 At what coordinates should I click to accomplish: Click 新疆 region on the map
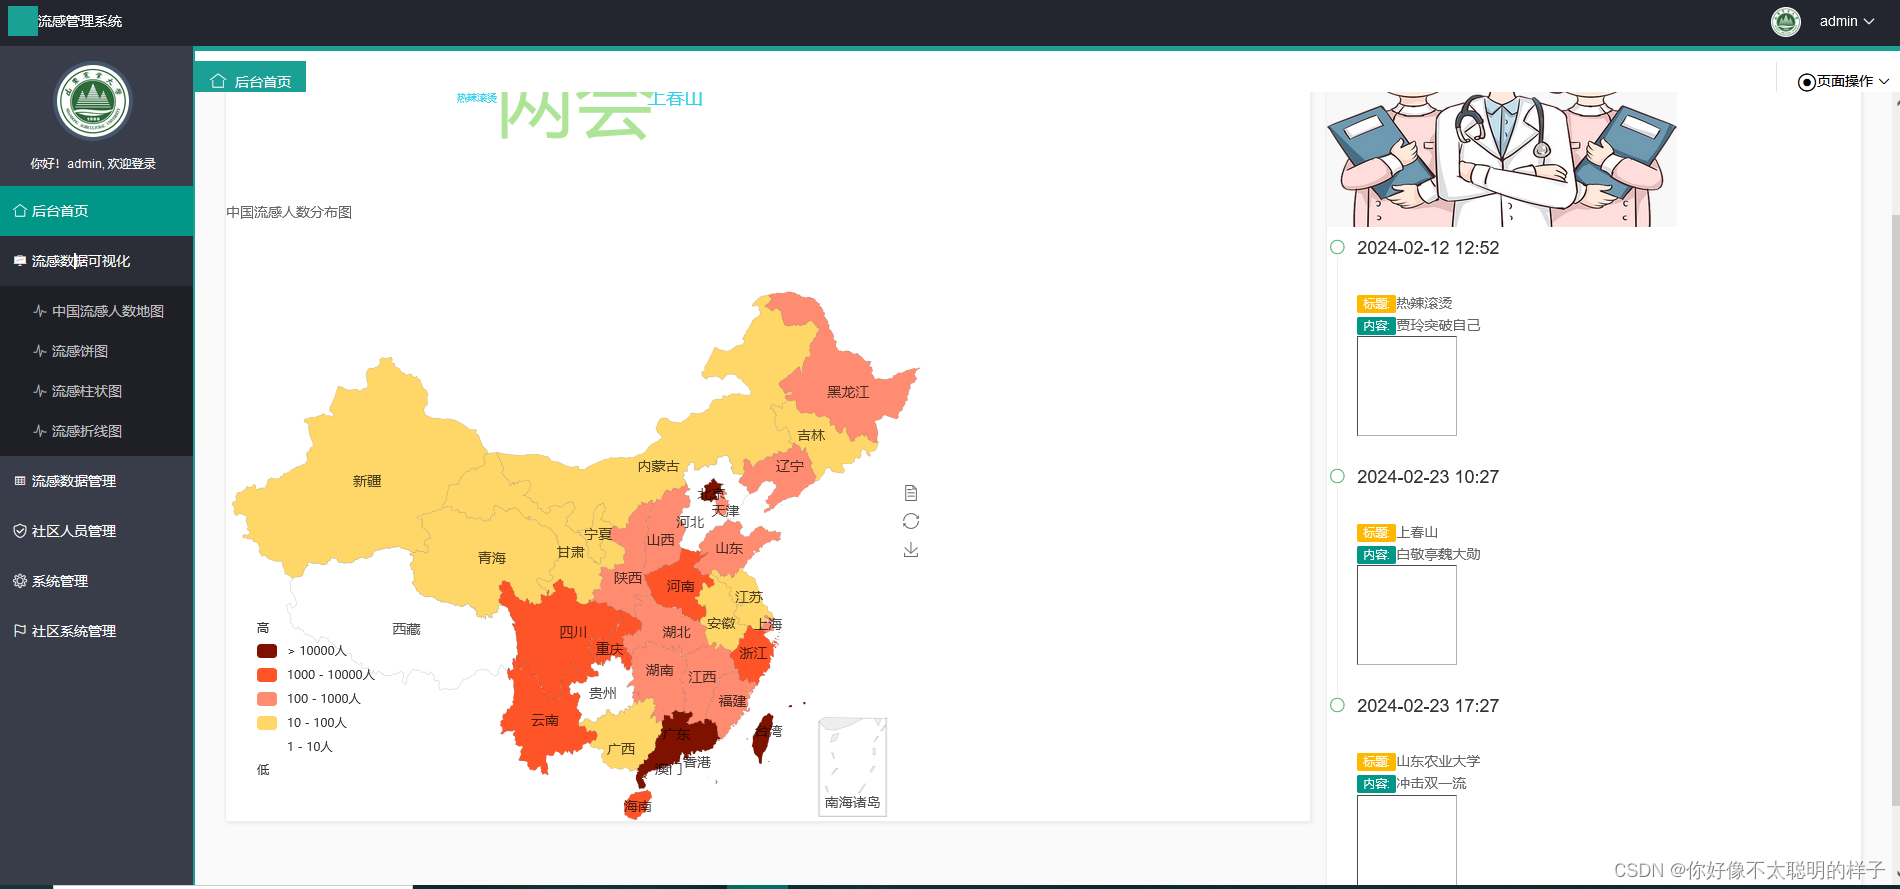[x=367, y=481]
